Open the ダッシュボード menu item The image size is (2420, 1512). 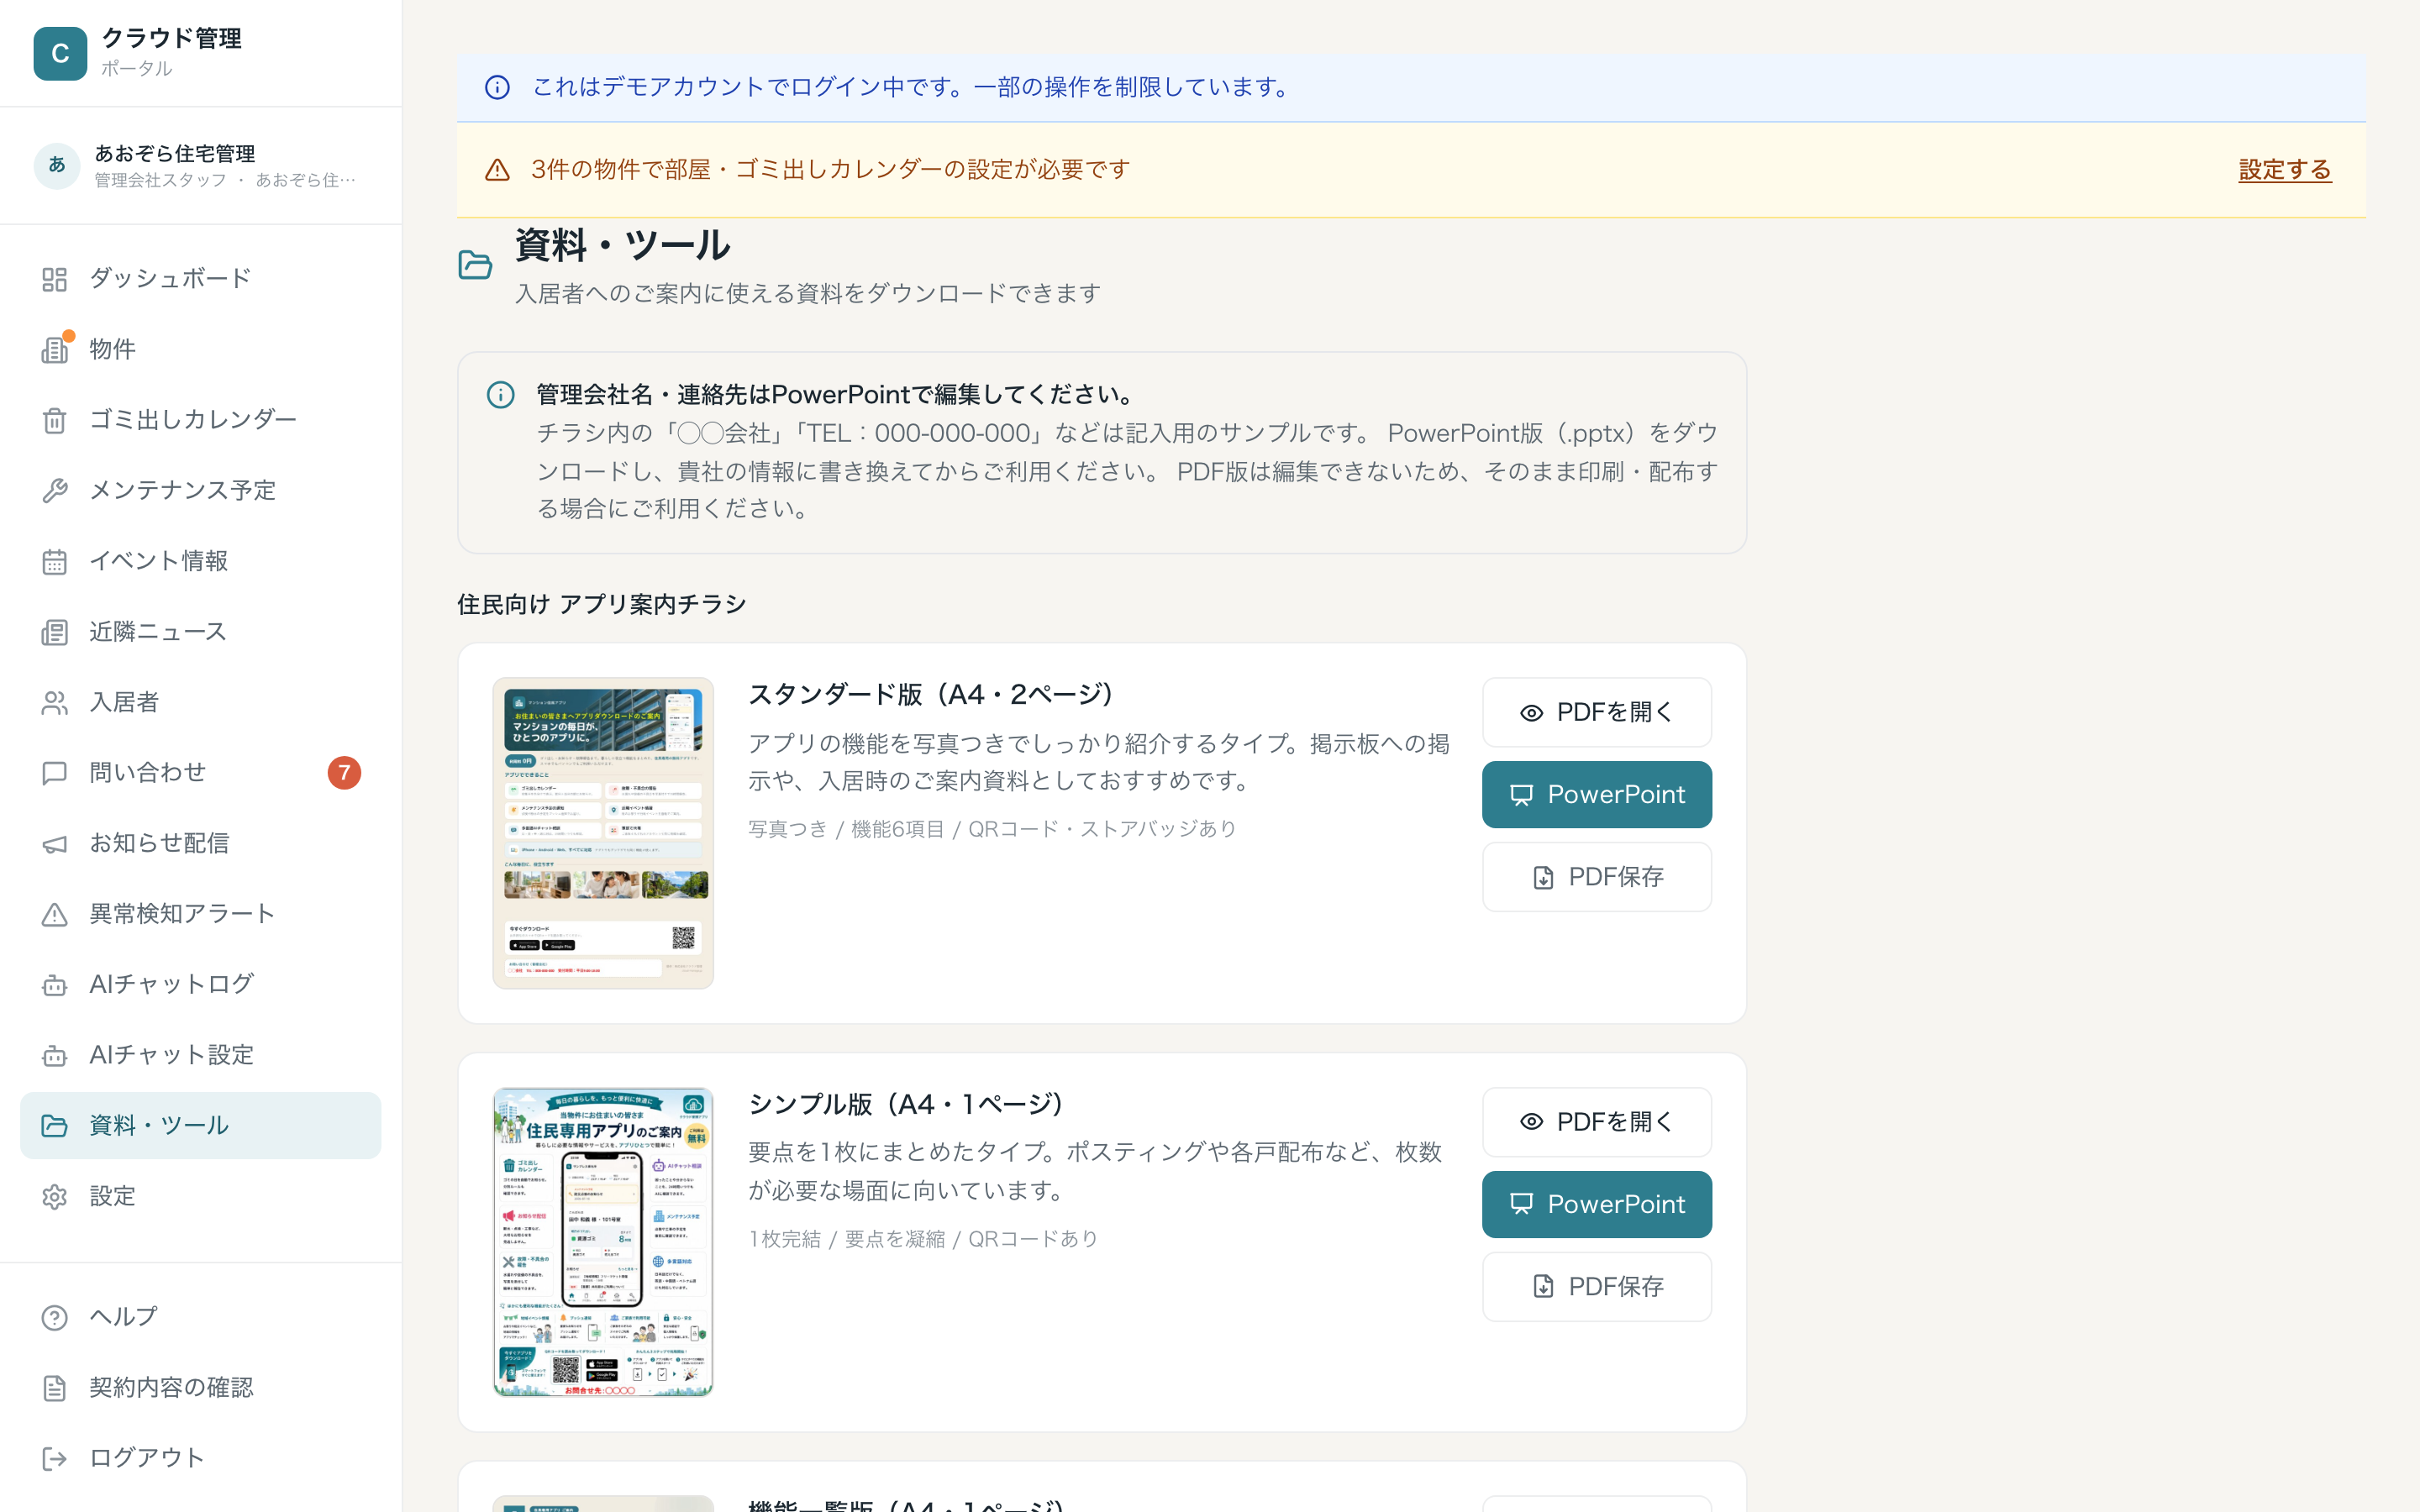click(x=200, y=279)
